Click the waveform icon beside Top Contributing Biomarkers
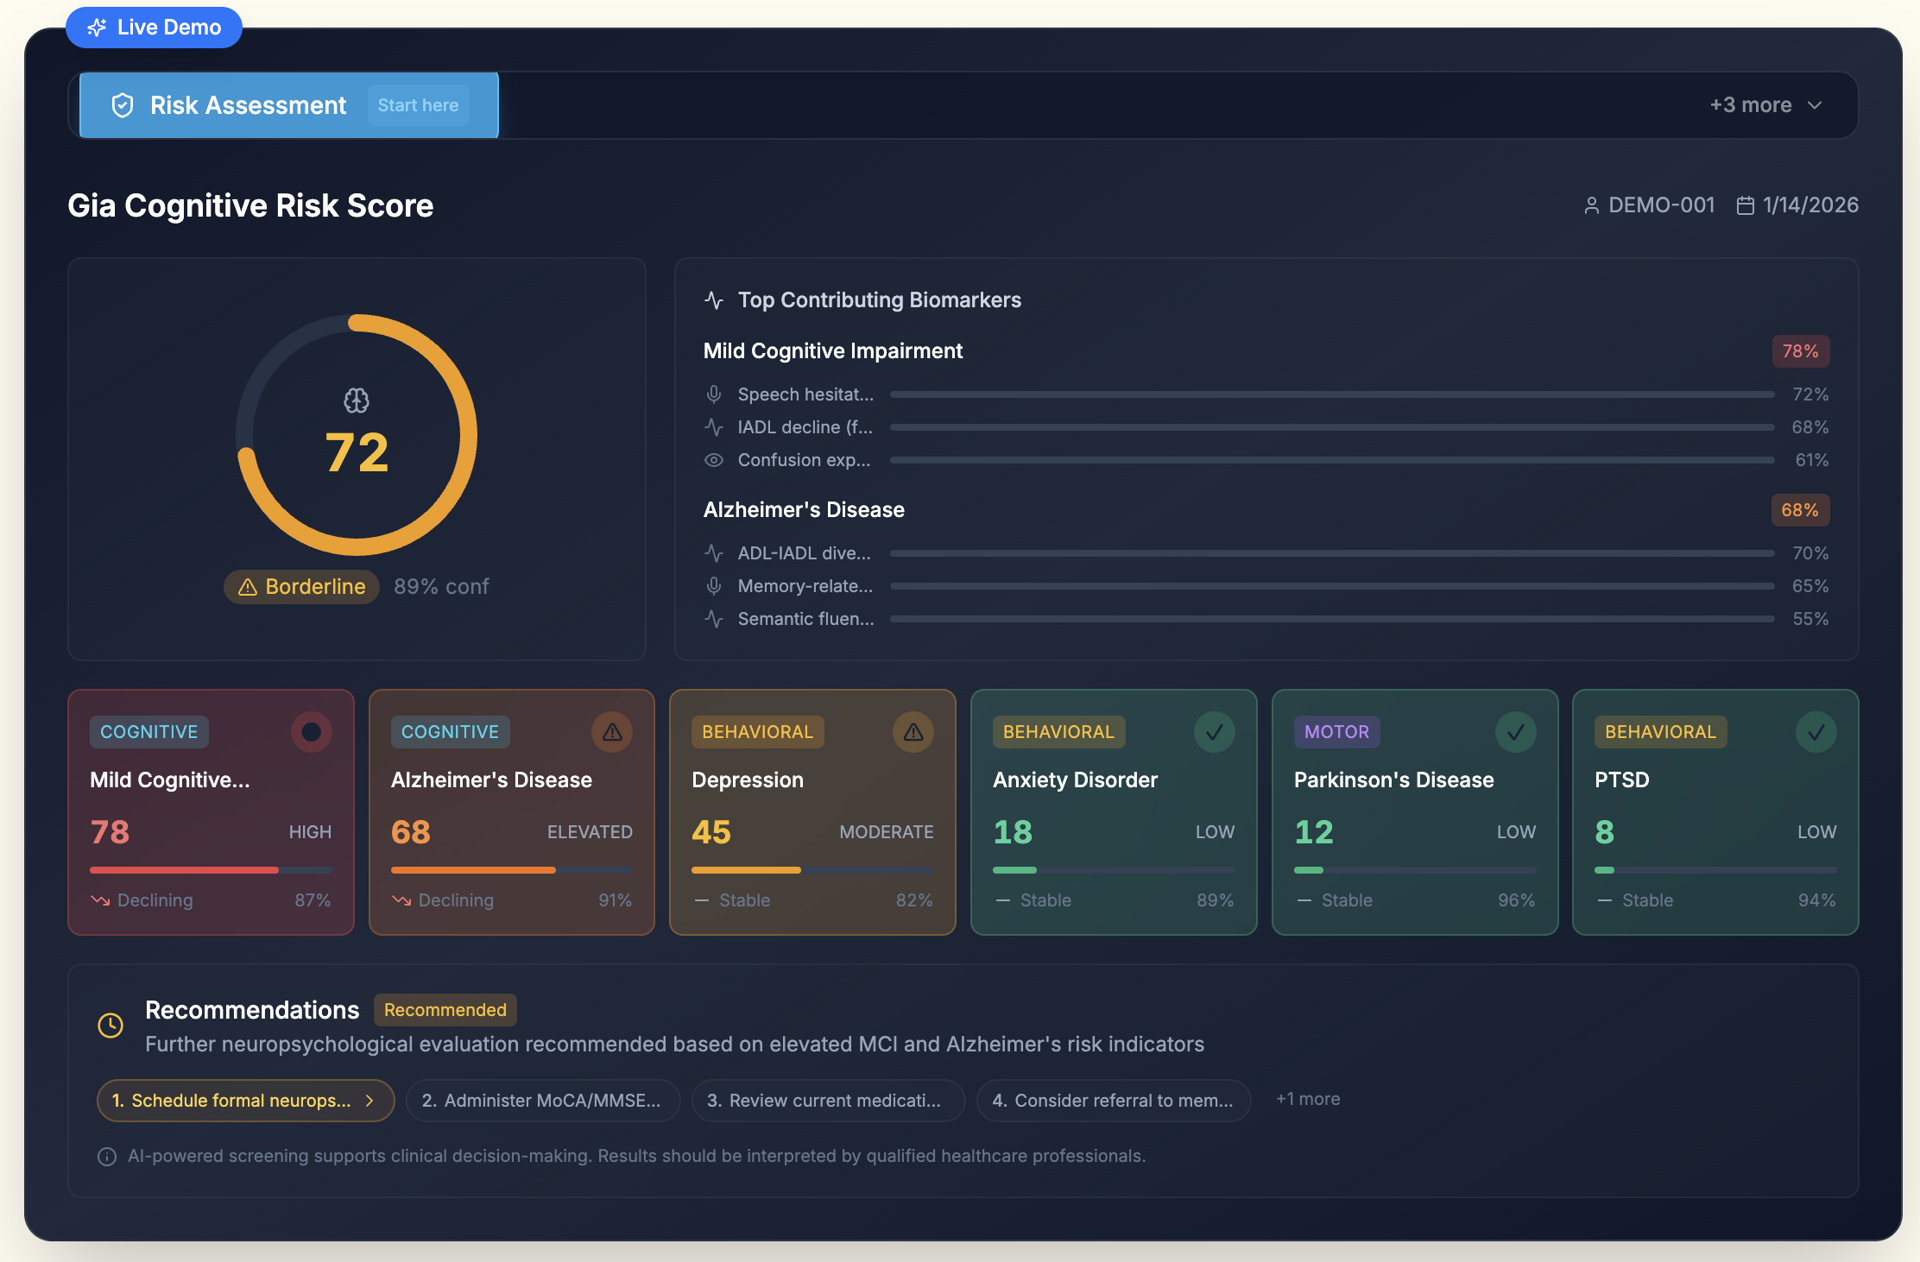Image resolution: width=1920 pixels, height=1262 pixels. 714,299
